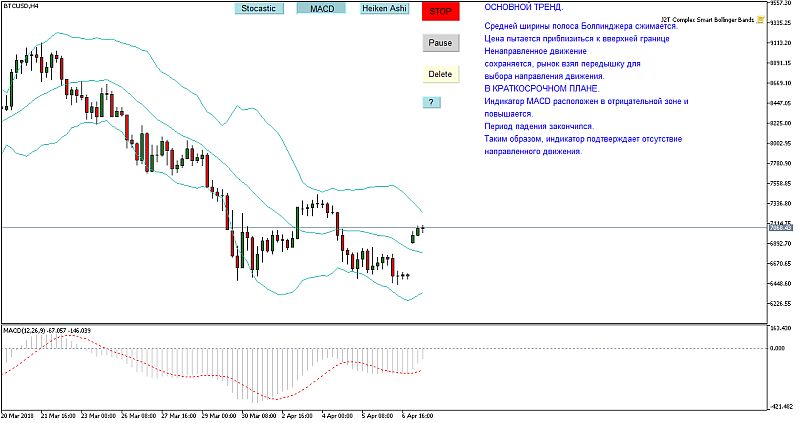Image resolution: width=800 pixels, height=423 pixels.
Task: Switch to the MACD indicator button
Action: point(322,9)
